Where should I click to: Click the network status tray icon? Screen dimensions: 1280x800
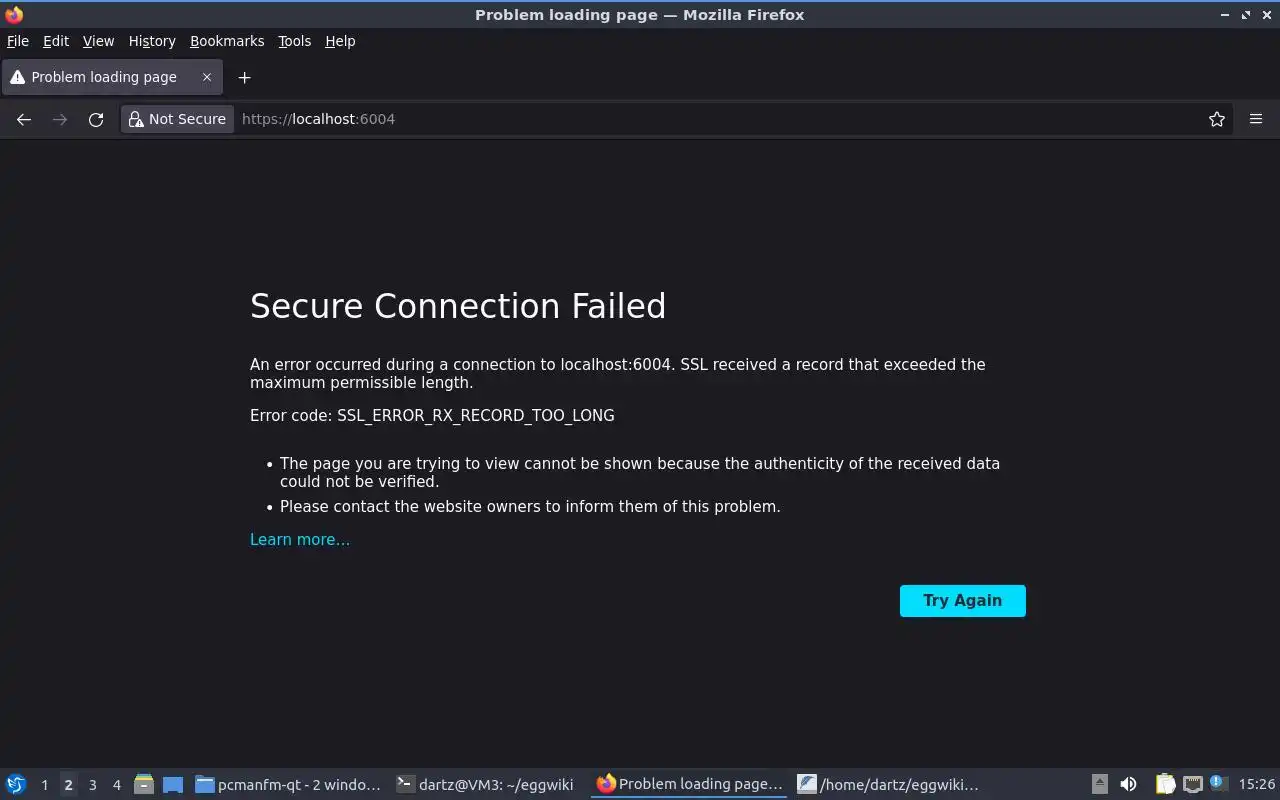point(1192,784)
